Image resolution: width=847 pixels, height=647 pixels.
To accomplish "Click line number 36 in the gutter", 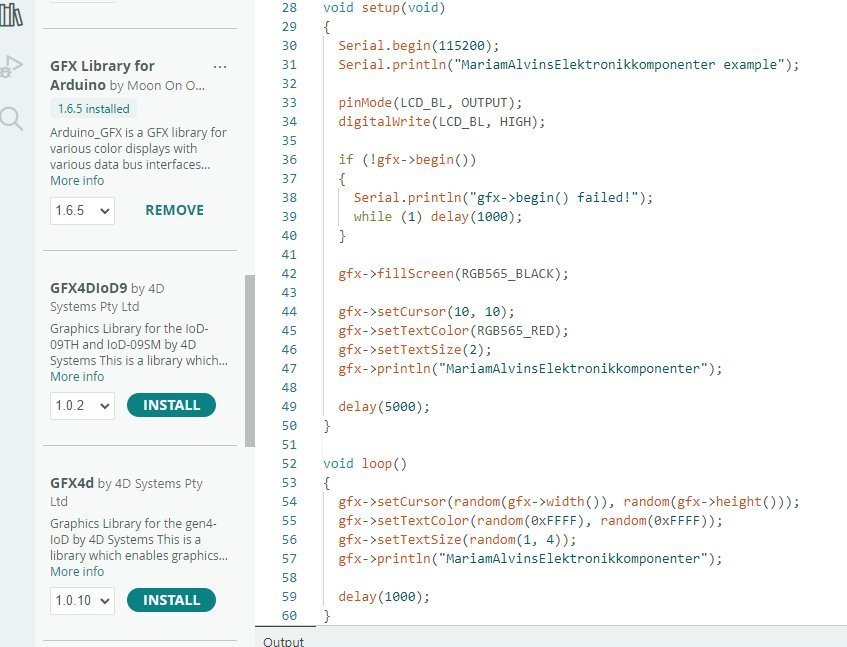I will 289,159.
